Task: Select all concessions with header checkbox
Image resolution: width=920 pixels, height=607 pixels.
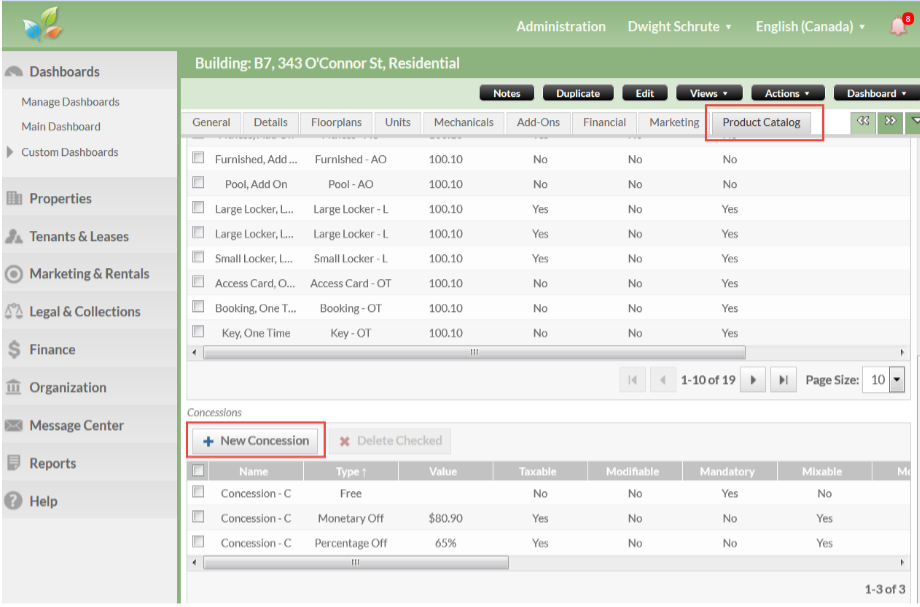Action: (198, 471)
